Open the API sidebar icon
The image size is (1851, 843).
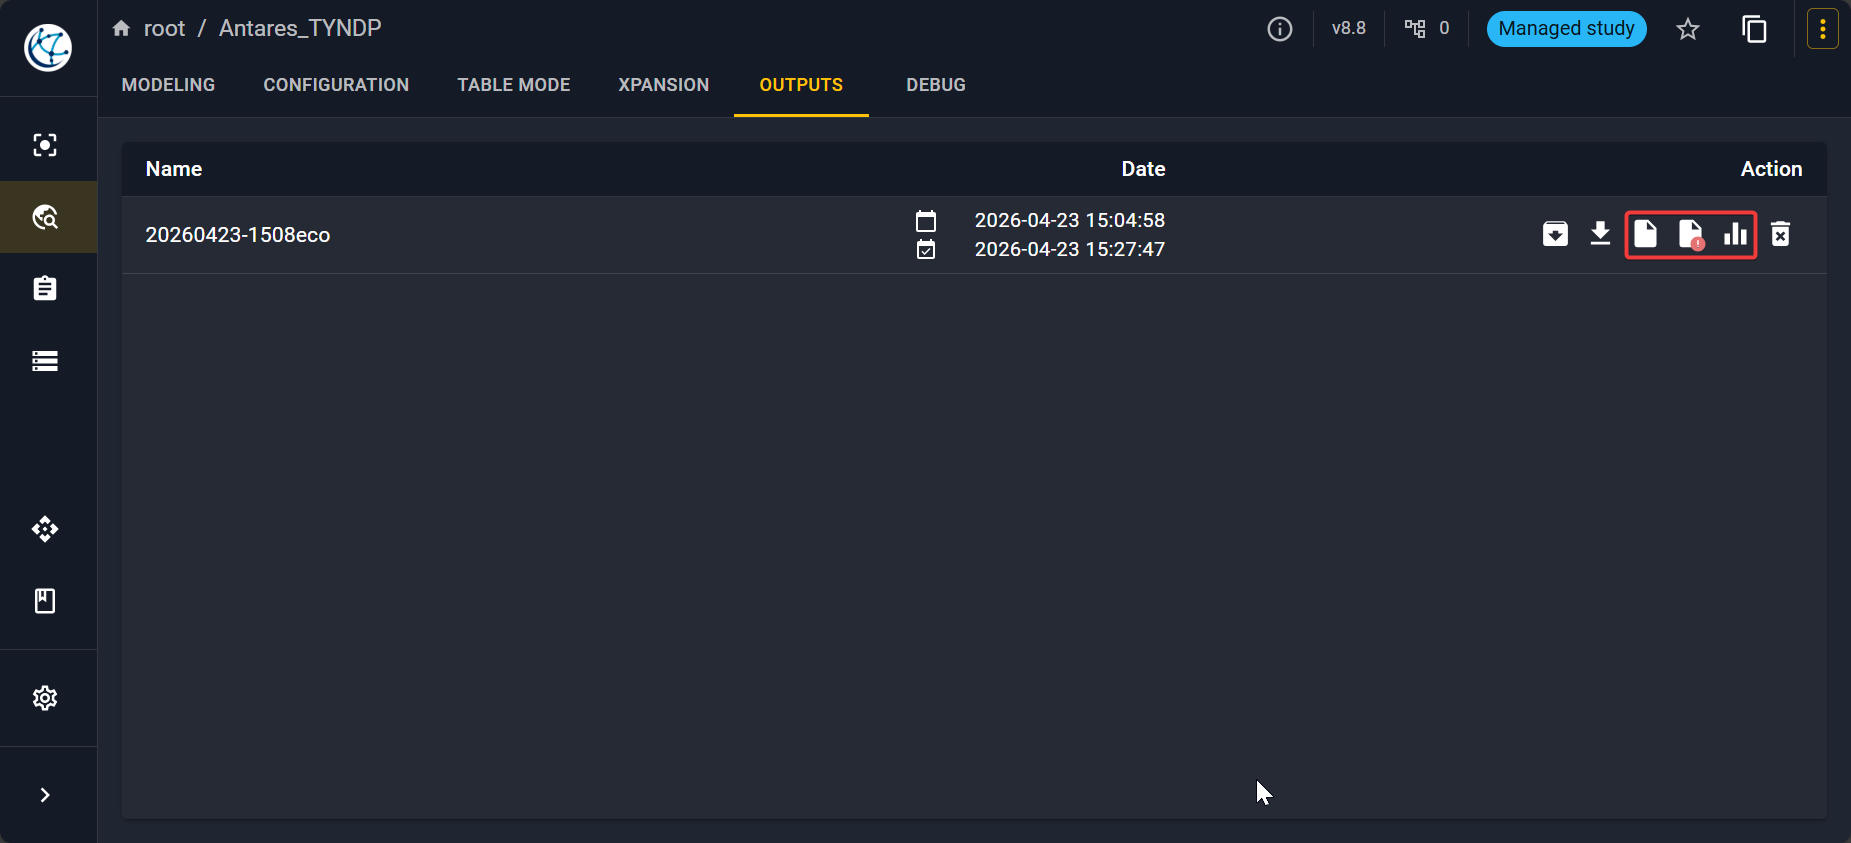[45, 529]
